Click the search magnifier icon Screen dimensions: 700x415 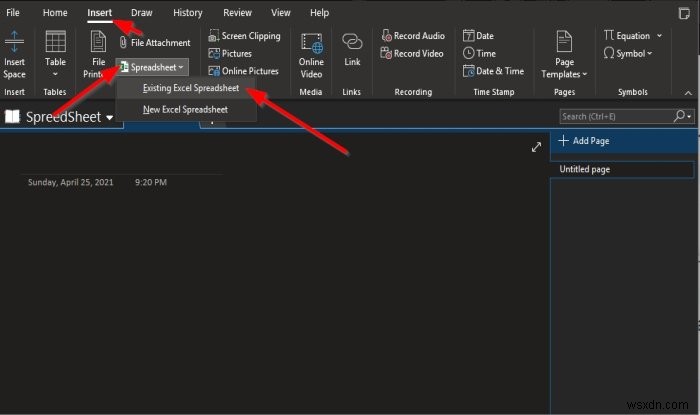pyautogui.click(x=679, y=116)
